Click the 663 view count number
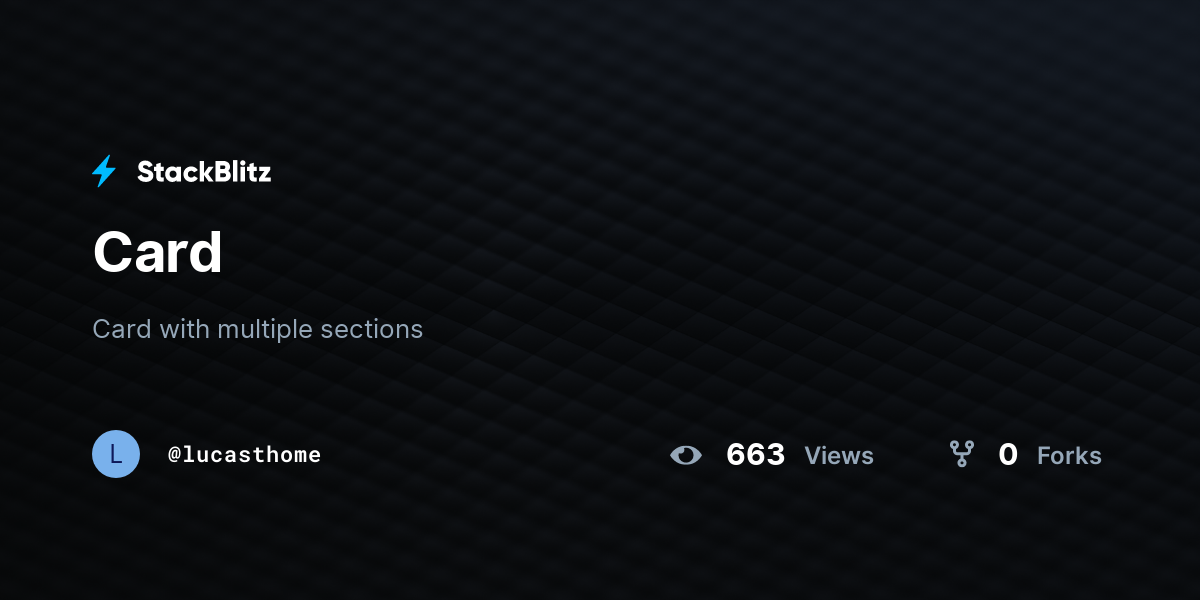The width and height of the screenshot is (1200, 600). tap(755, 455)
